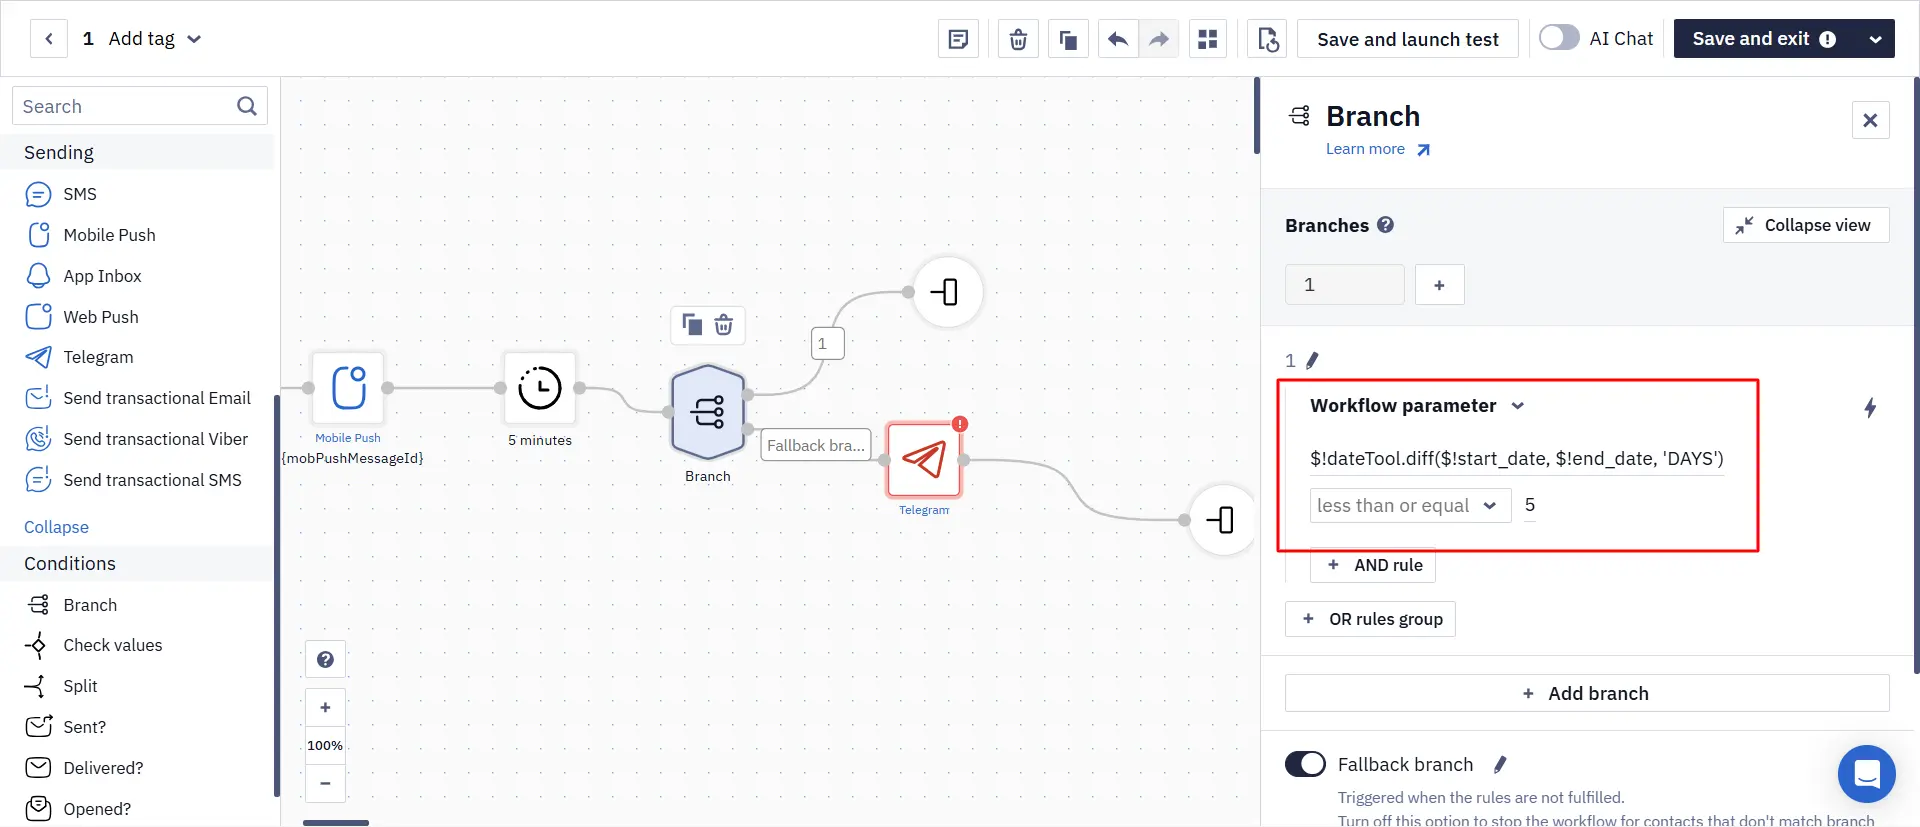Duplicate the selected Branch node
The width and height of the screenshot is (1920, 827).
tap(692, 324)
